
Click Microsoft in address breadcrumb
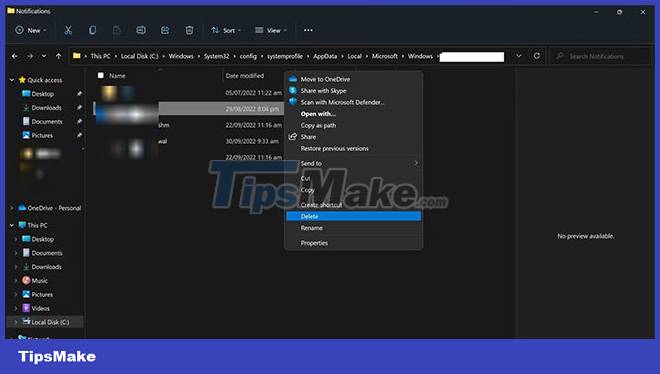coord(384,56)
